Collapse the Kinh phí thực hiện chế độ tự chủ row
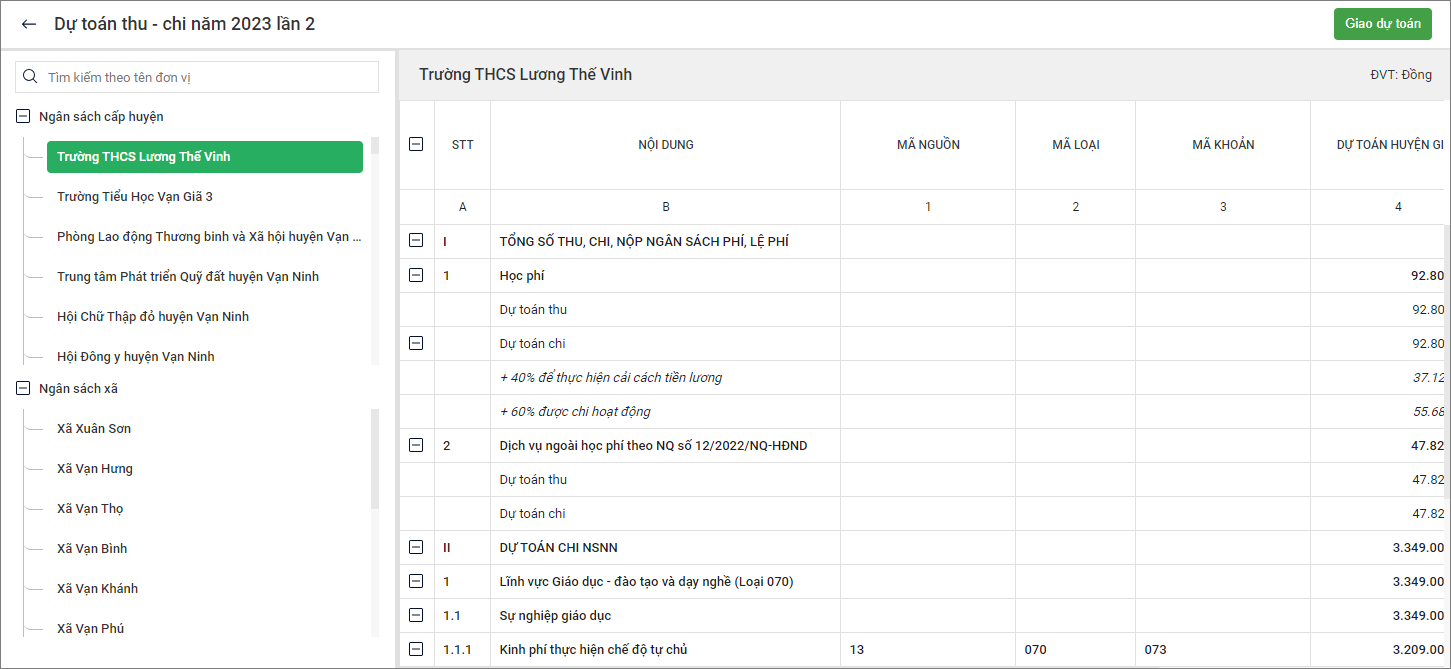Image resolution: width=1451 pixels, height=669 pixels. [416, 650]
